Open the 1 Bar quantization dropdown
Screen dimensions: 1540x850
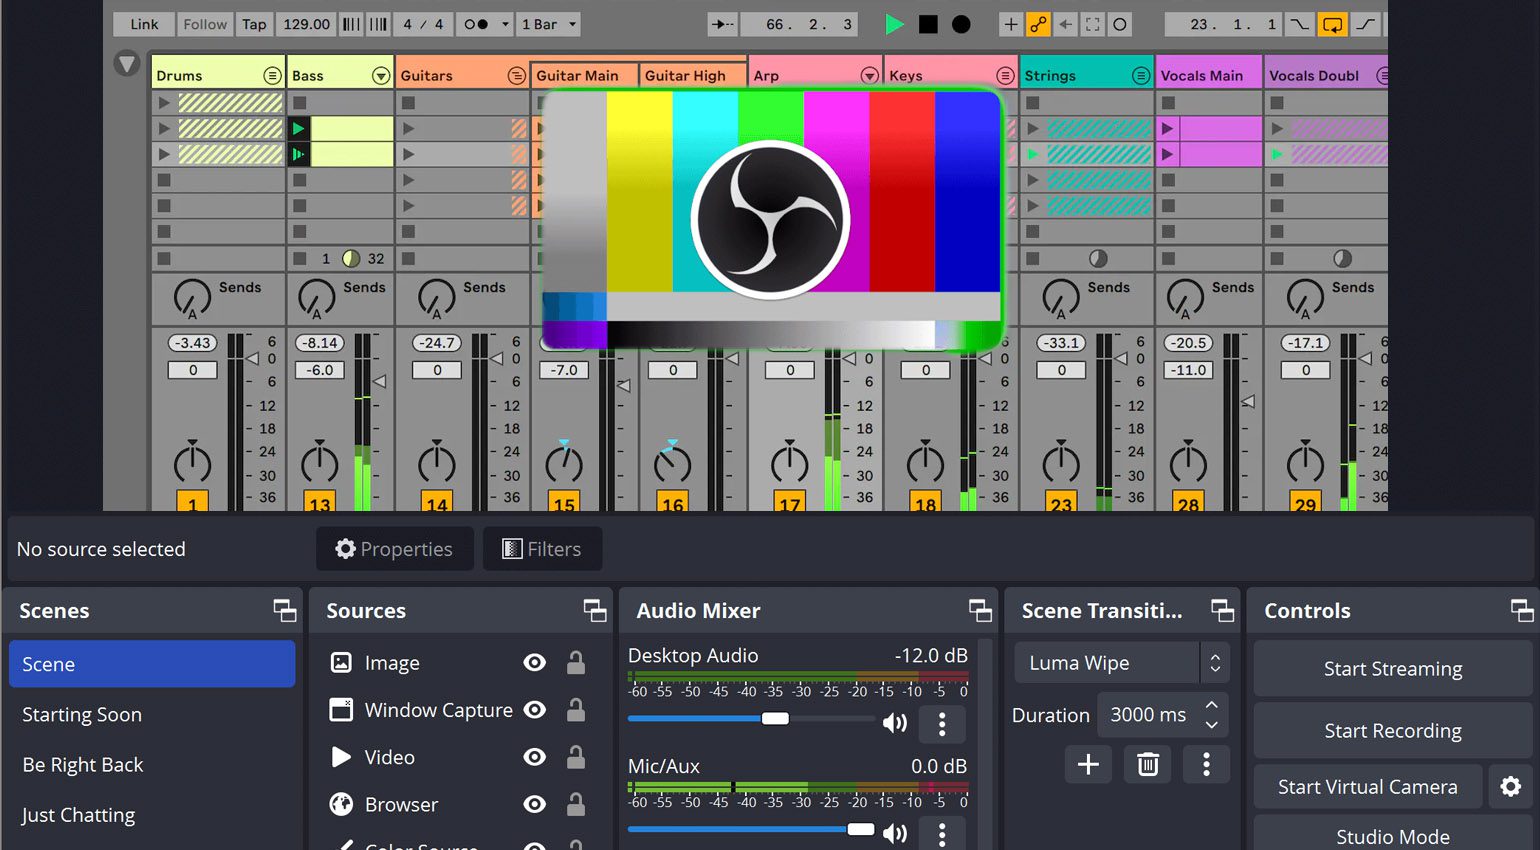coord(549,24)
